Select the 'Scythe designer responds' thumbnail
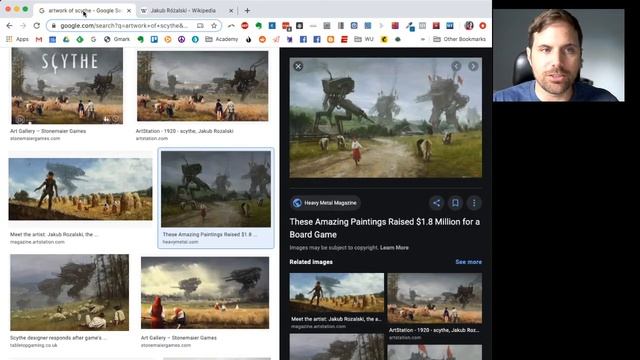 click(69, 293)
